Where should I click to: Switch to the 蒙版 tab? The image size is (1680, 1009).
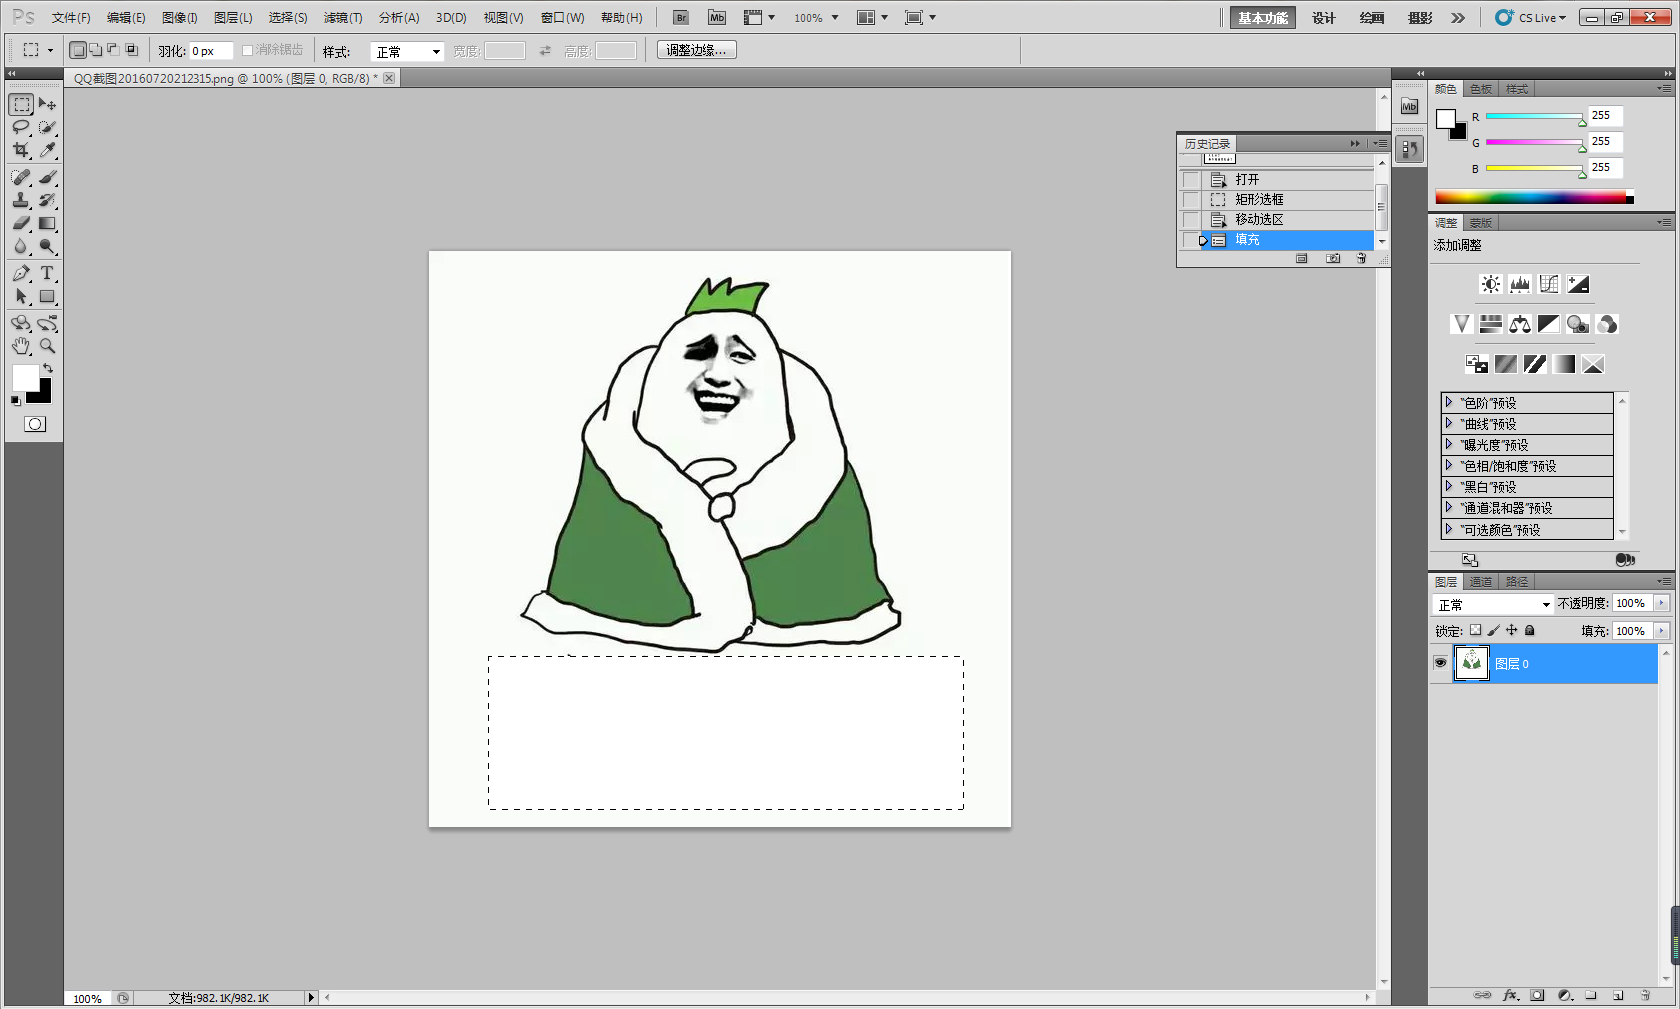click(1481, 223)
